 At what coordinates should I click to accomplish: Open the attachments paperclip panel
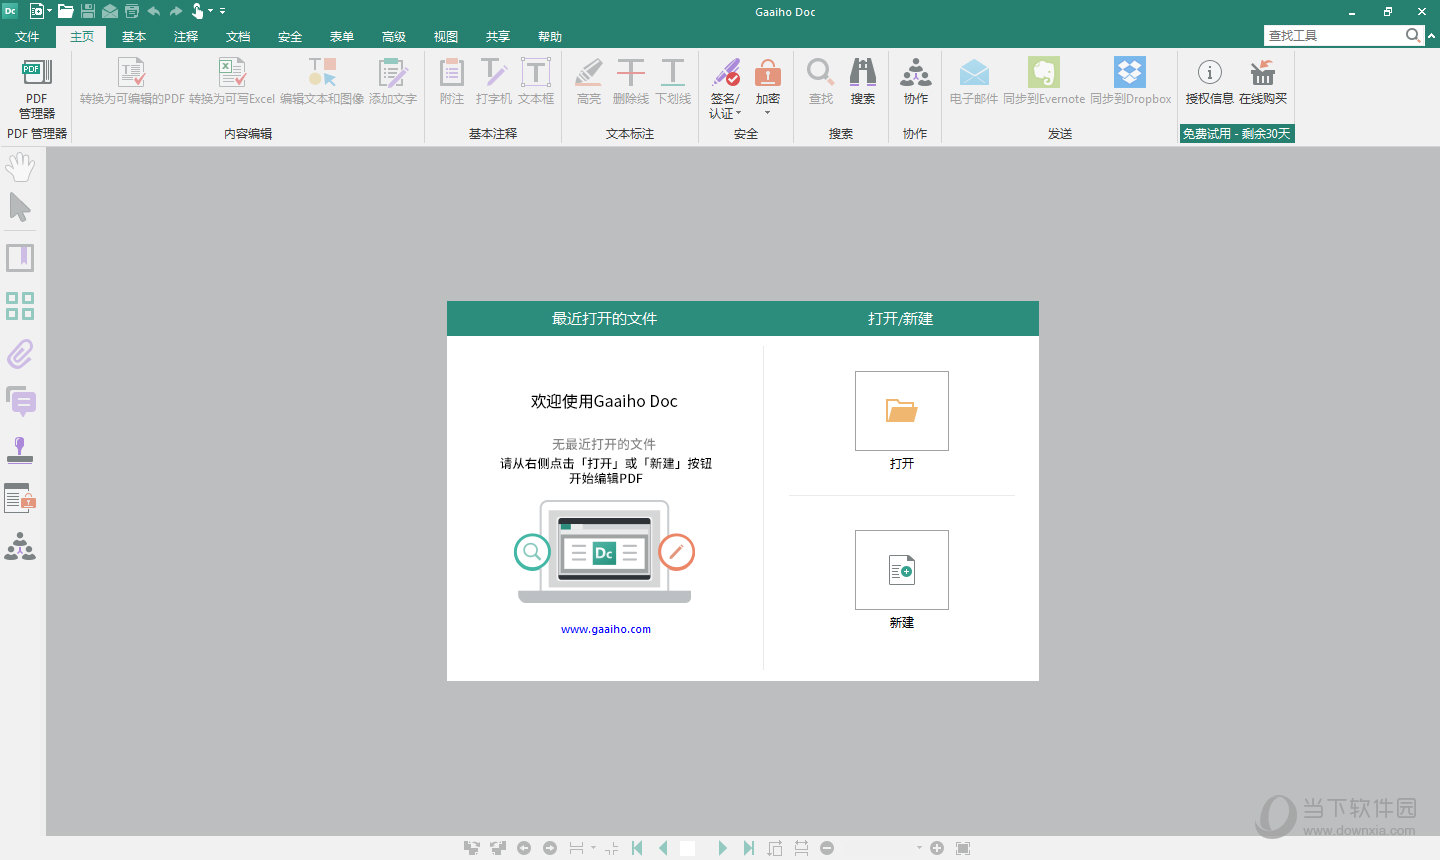[x=20, y=354]
